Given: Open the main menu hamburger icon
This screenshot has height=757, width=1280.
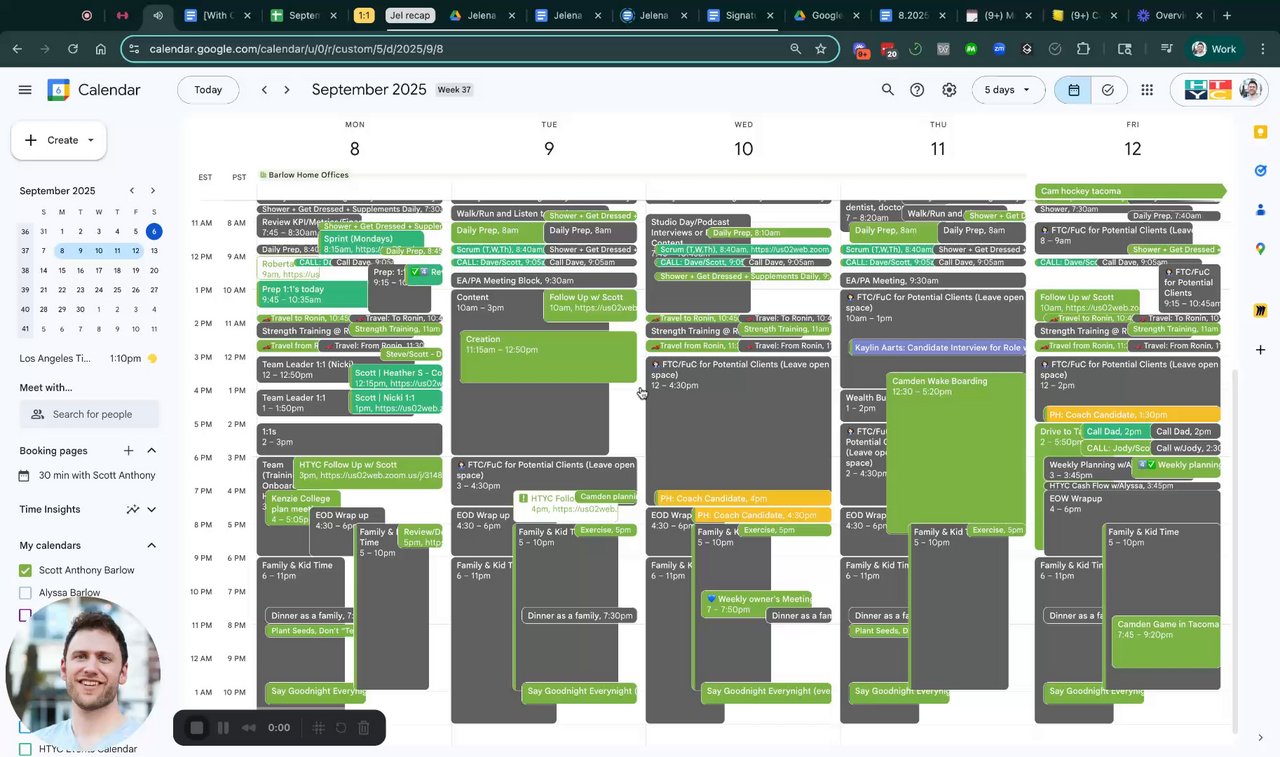Looking at the screenshot, I should [x=25, y=90].
